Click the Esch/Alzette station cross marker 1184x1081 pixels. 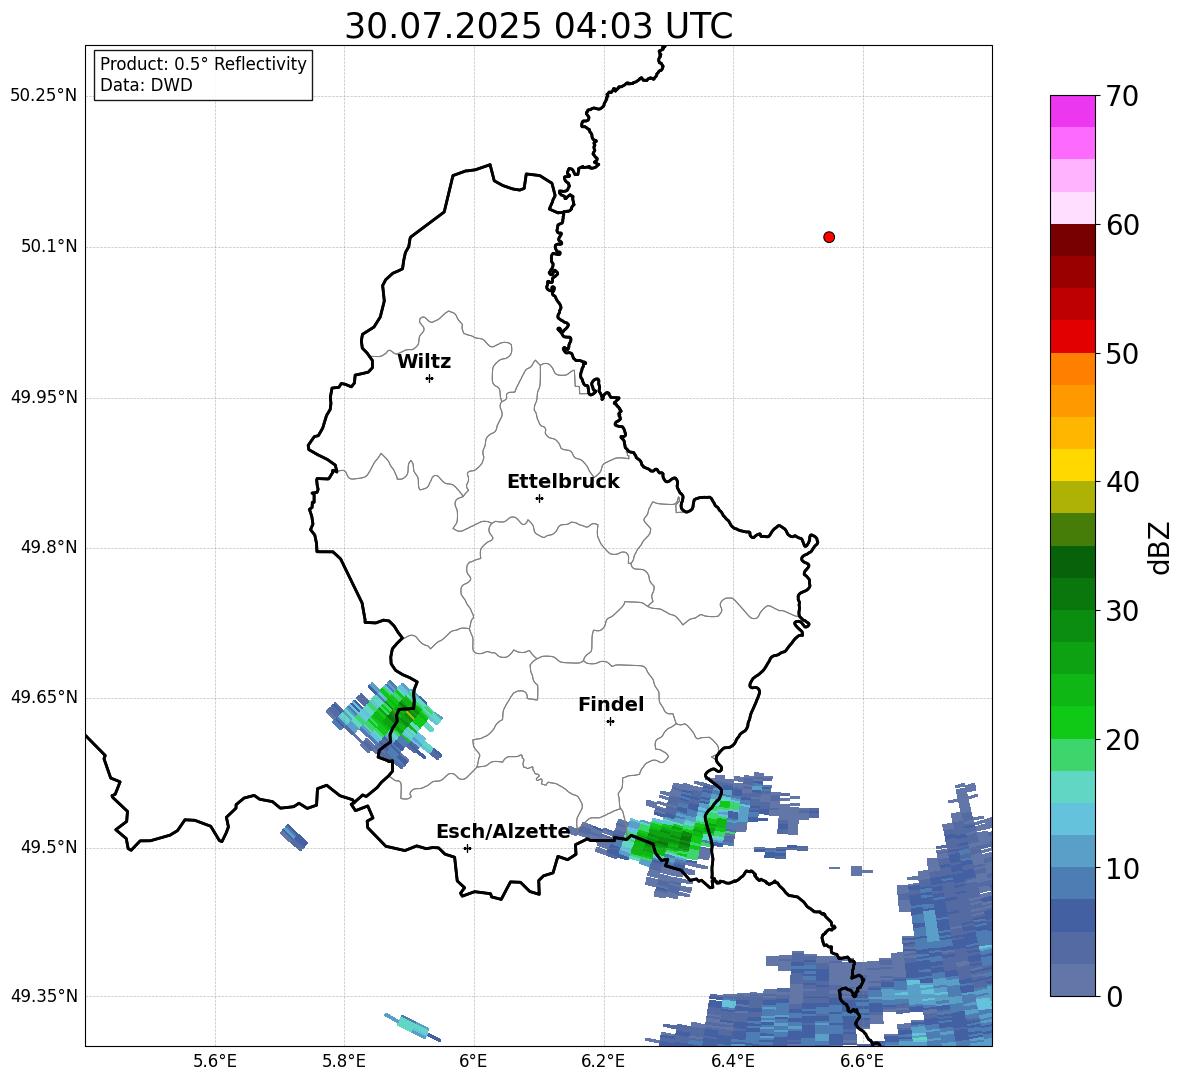coord(467,848)
